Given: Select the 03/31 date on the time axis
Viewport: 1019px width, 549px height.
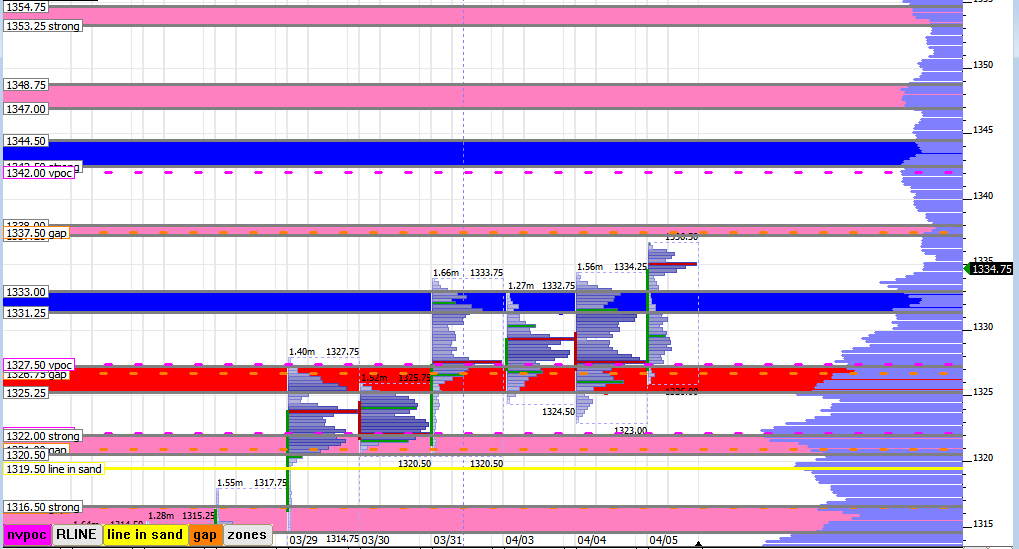Looking at the screenshot, I should coord(448,541).
